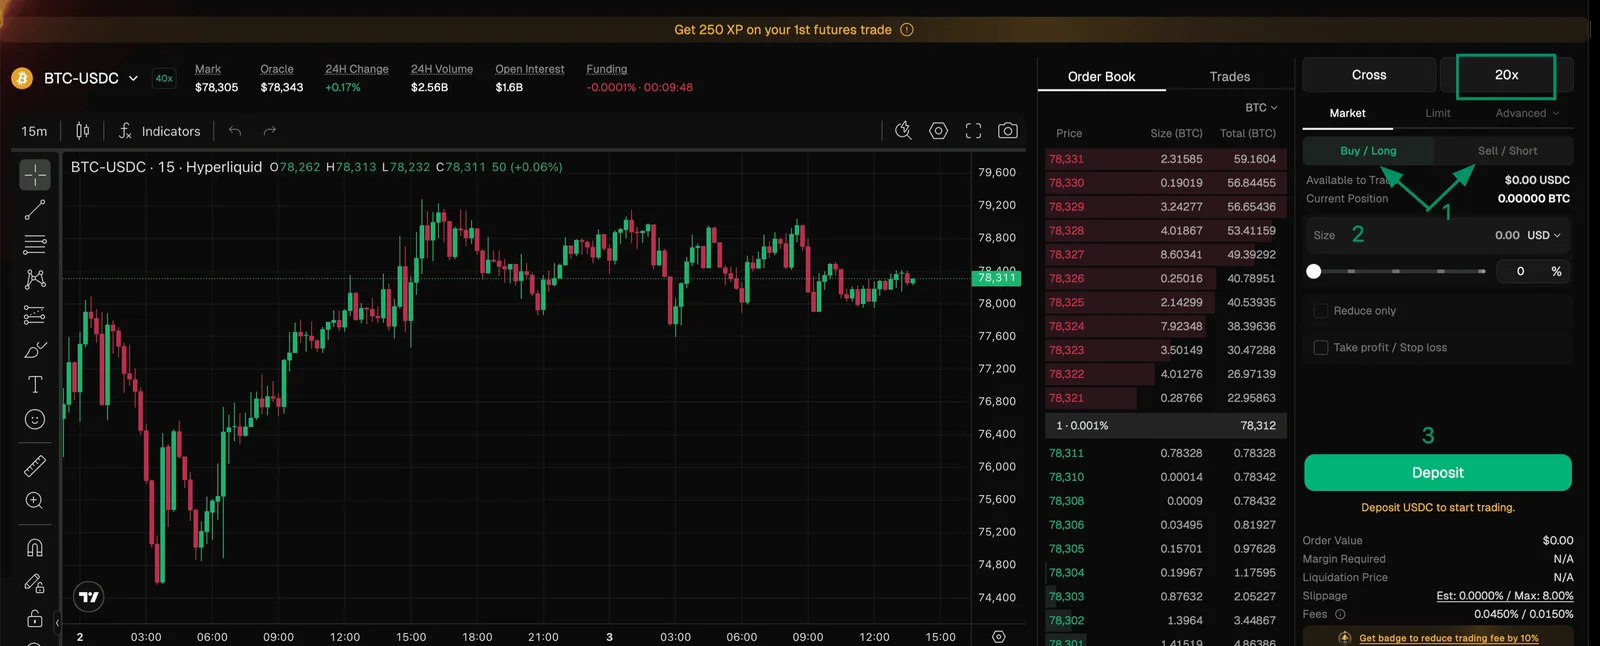The image size is (1600, 646).
Task: Open the 15m timeframe selector
Action: 34,131
